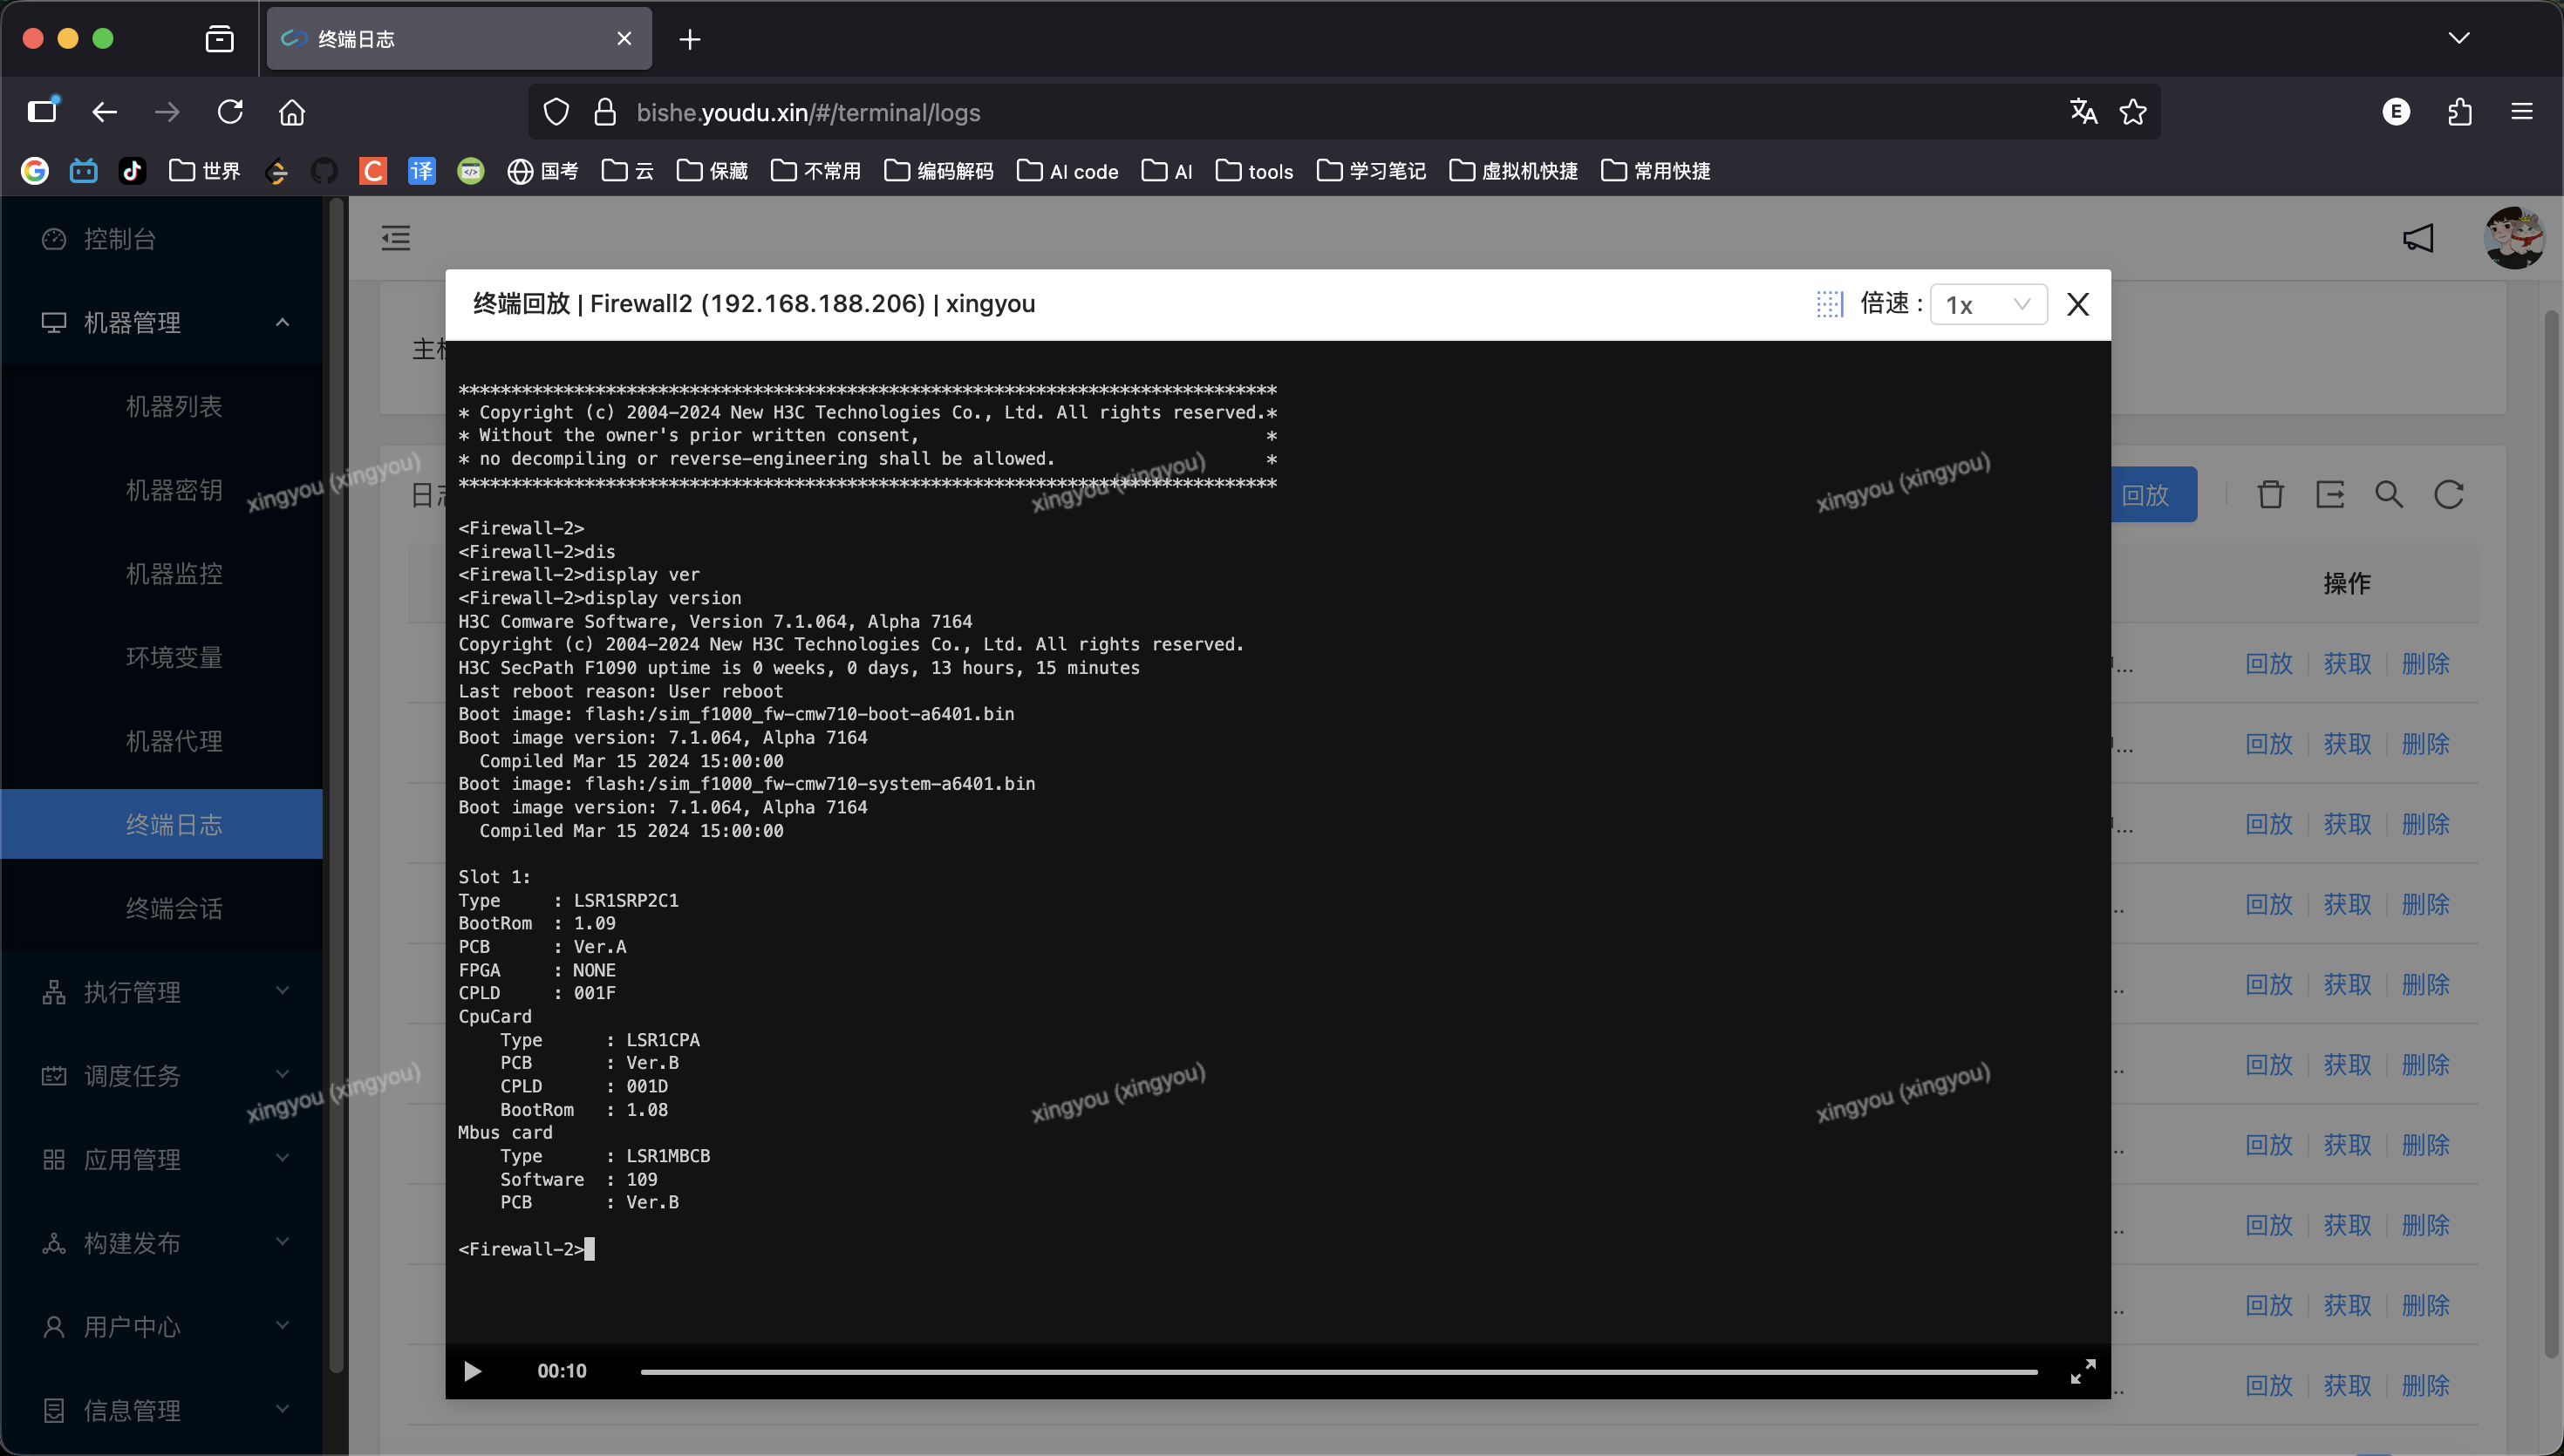Click the trash delete icon in toolbar
The width and height of the screenshot is (2564, 1456).
pos(2270,494)
